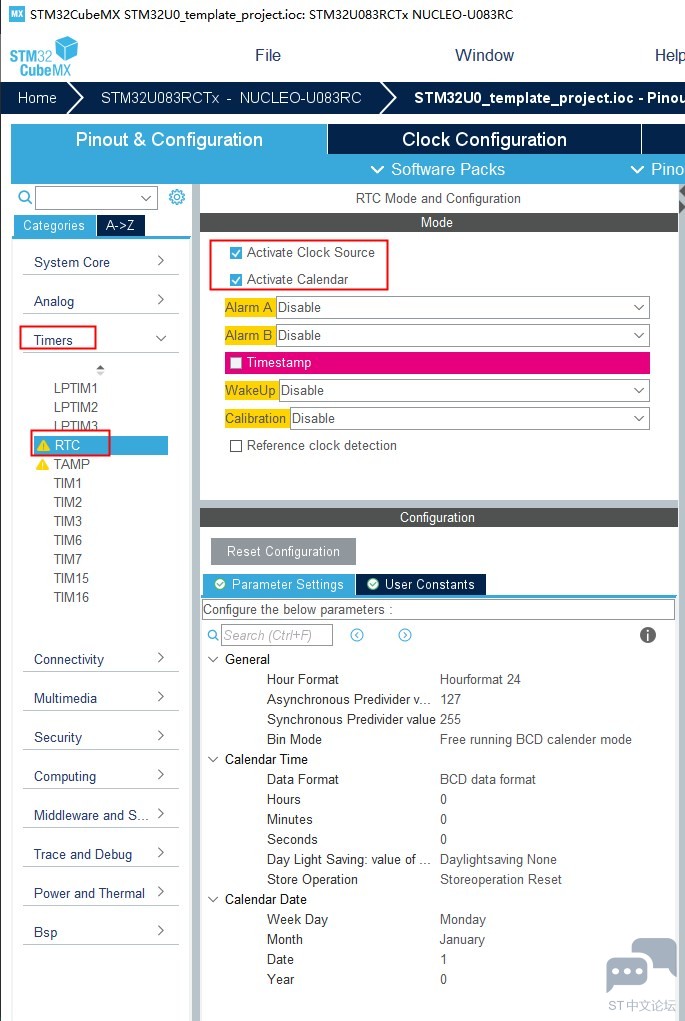Select the Categories tab
Screen dimensions: 685x1021
click(x=54, y=225)
